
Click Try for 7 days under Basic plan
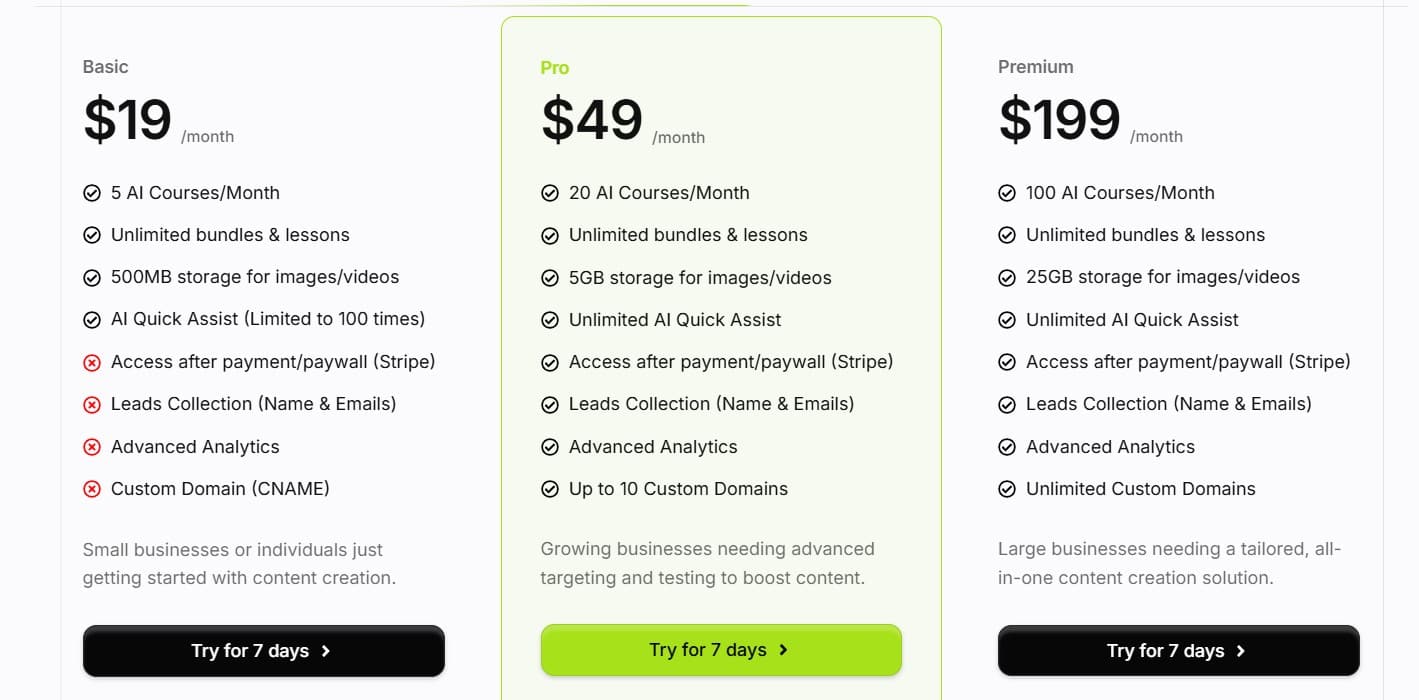pyautogui.click(x=263, y=651)
